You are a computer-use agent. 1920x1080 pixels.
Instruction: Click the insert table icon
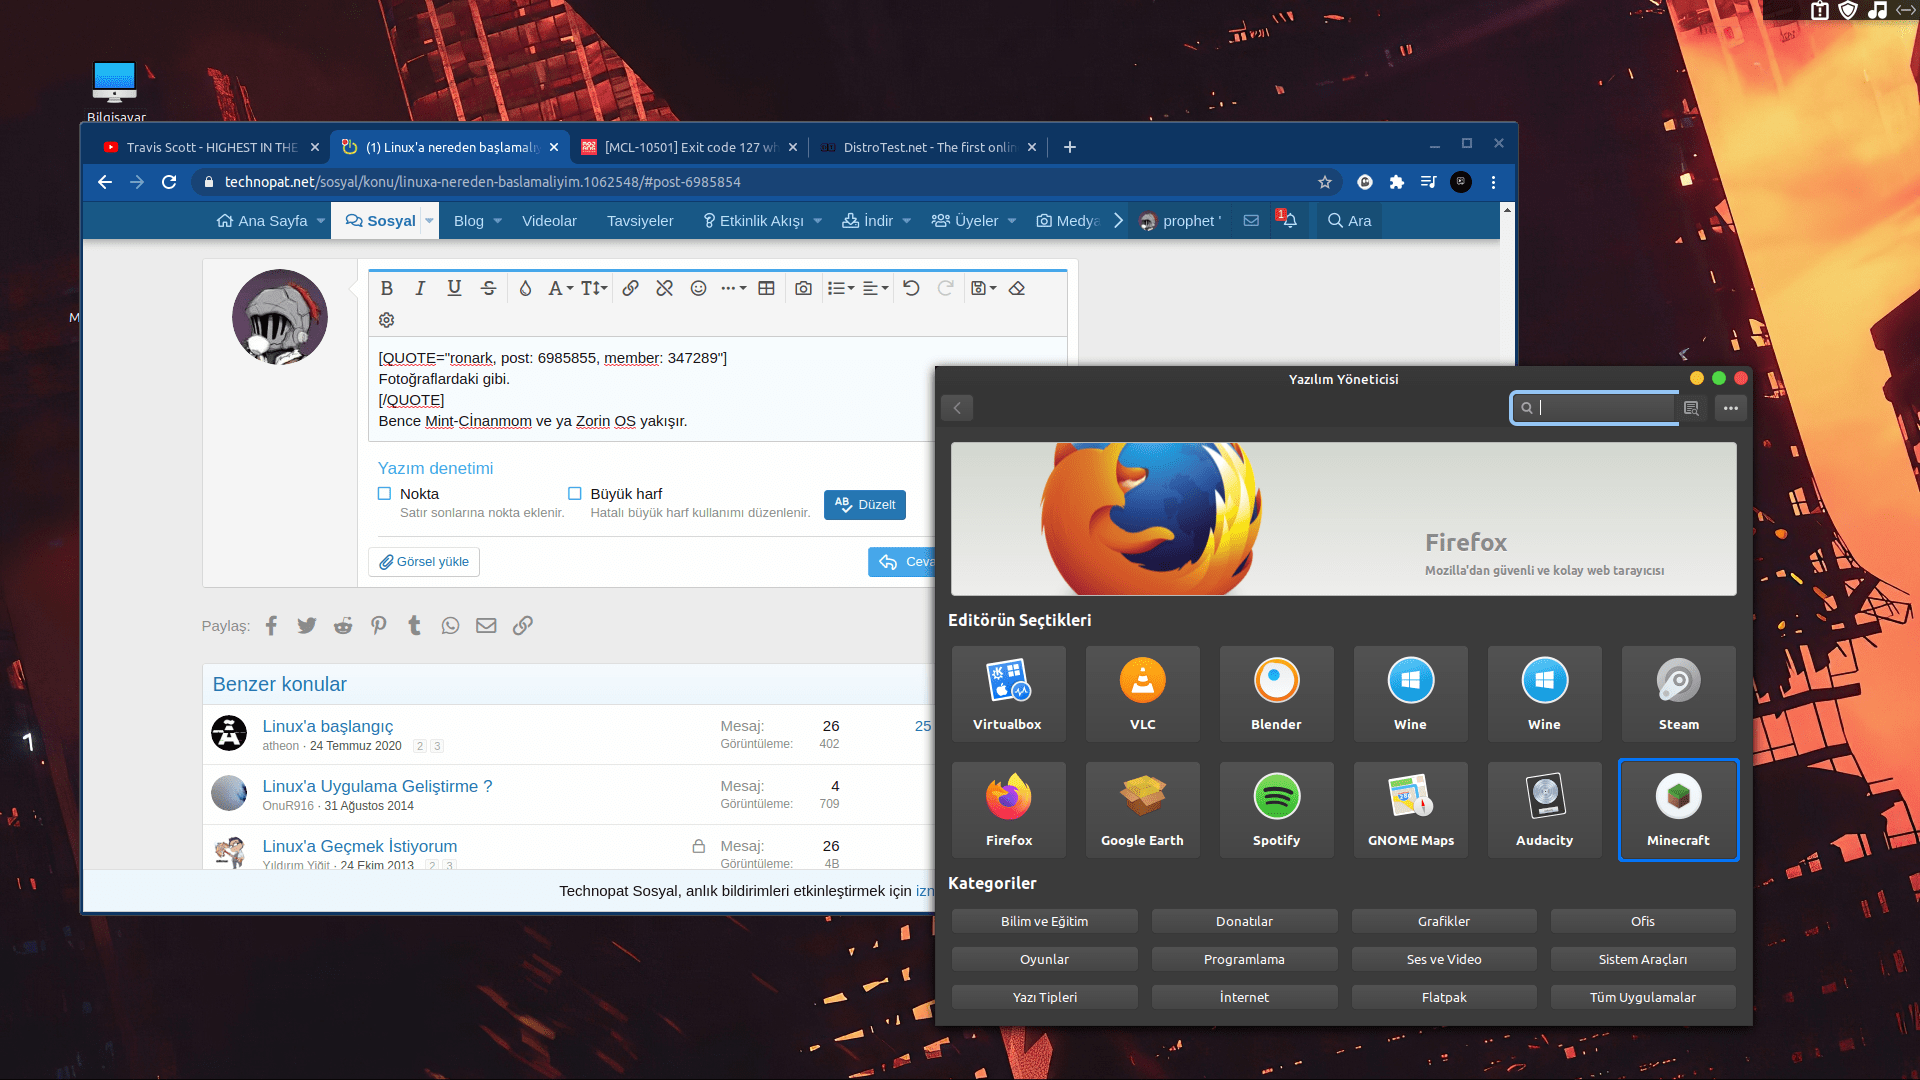click(766, 288)
